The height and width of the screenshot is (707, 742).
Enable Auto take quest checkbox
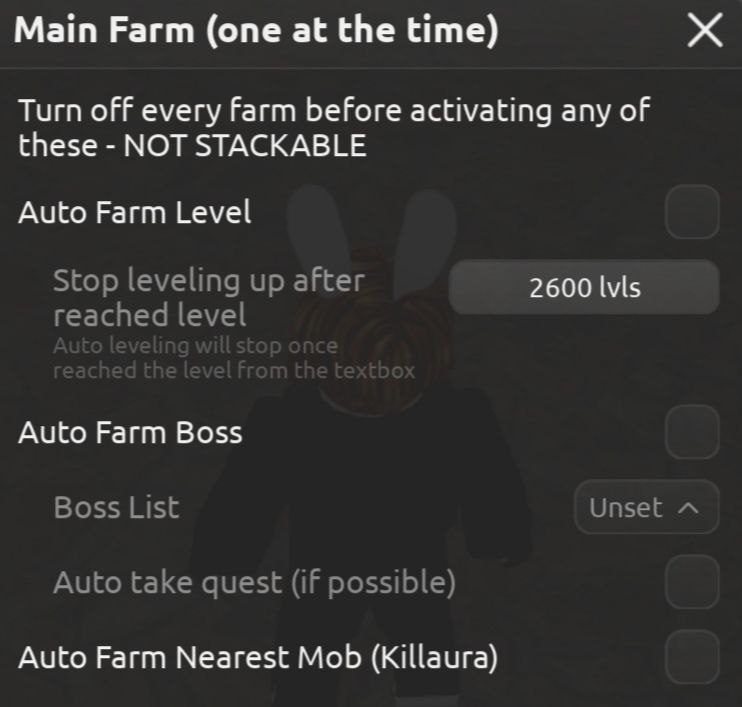pyautogui.click(x=692, y=582)
